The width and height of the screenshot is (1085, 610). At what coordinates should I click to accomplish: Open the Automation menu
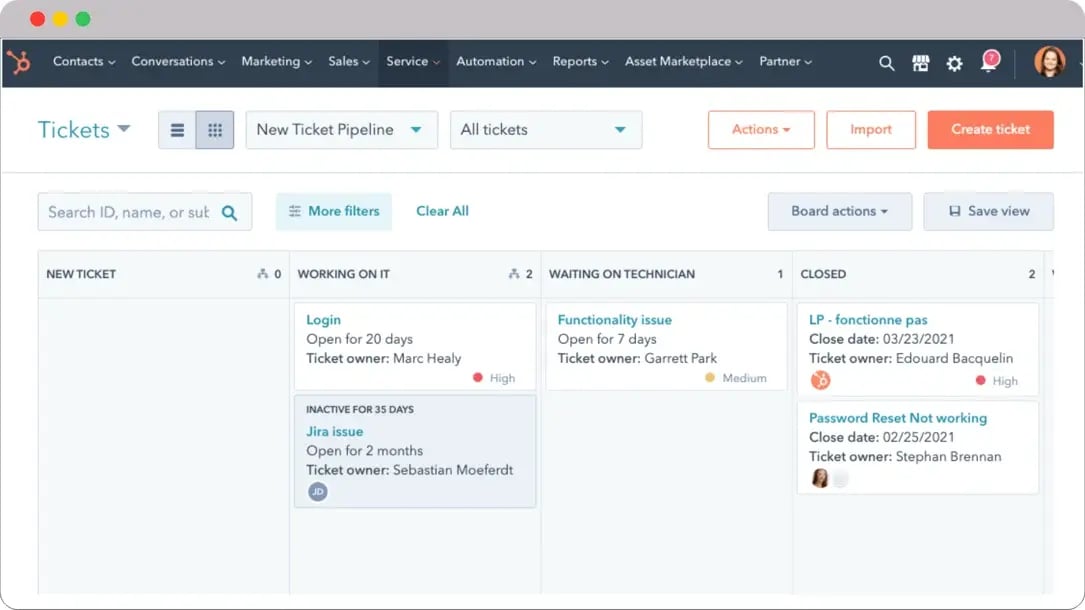(x=495, y=62)
